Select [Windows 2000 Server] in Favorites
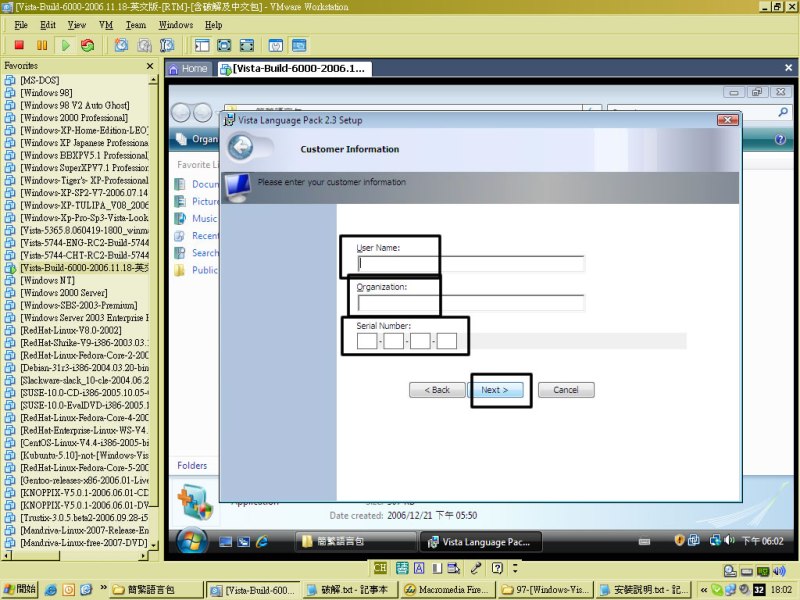Viewport: 800px width, 600px height. point(63,293)
